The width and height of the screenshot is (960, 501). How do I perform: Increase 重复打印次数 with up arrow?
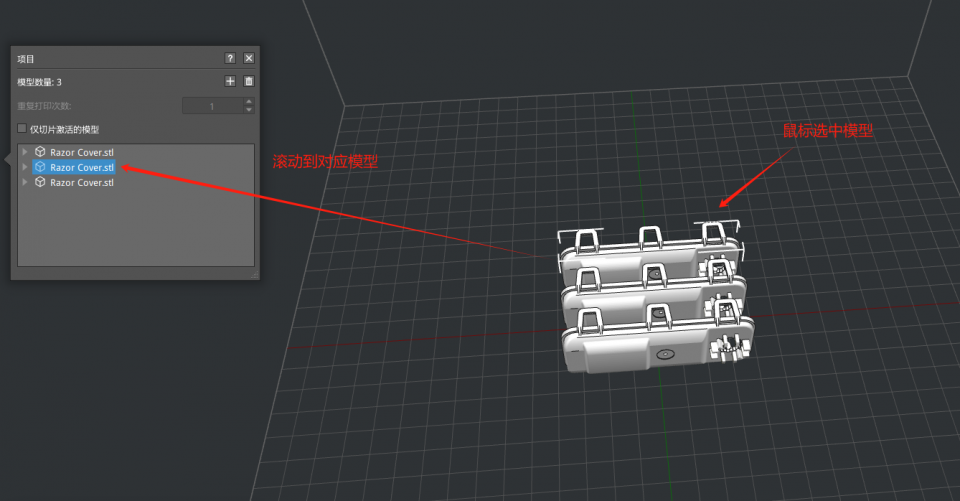[249, 101]
